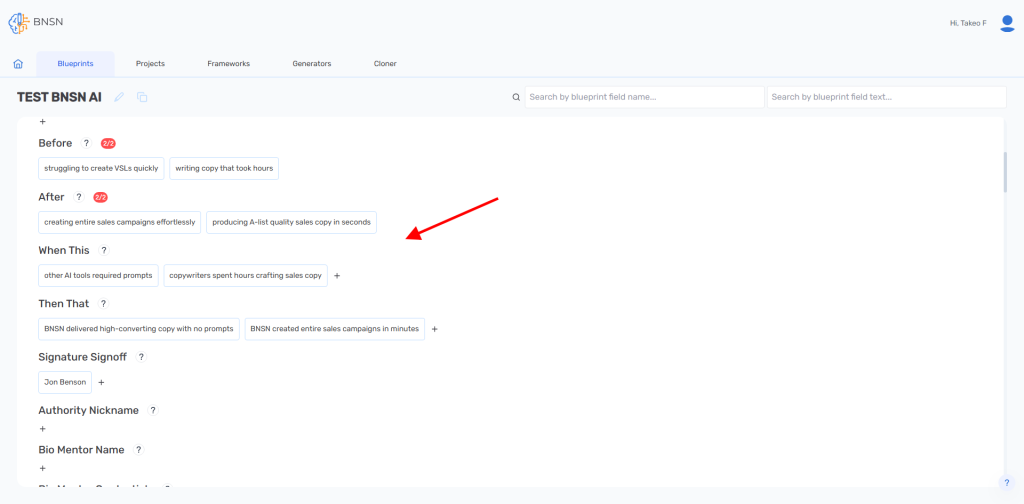The image size is (1024, 504).
Task: Show help for Before field
Action: pos(86,143)
